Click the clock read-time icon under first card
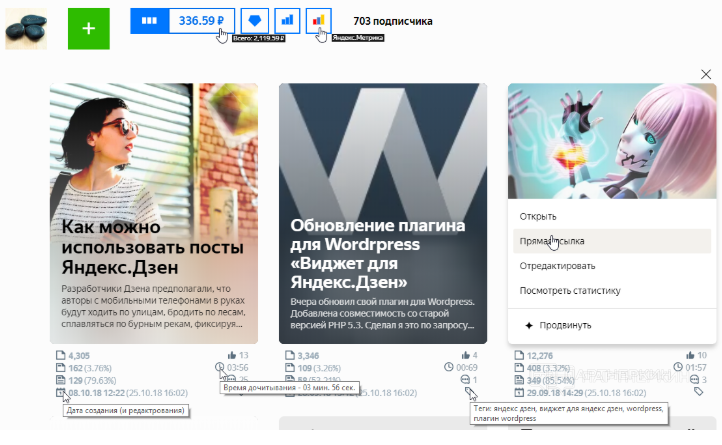Screen dimensions: 722x445 click(x=219, y=367)
